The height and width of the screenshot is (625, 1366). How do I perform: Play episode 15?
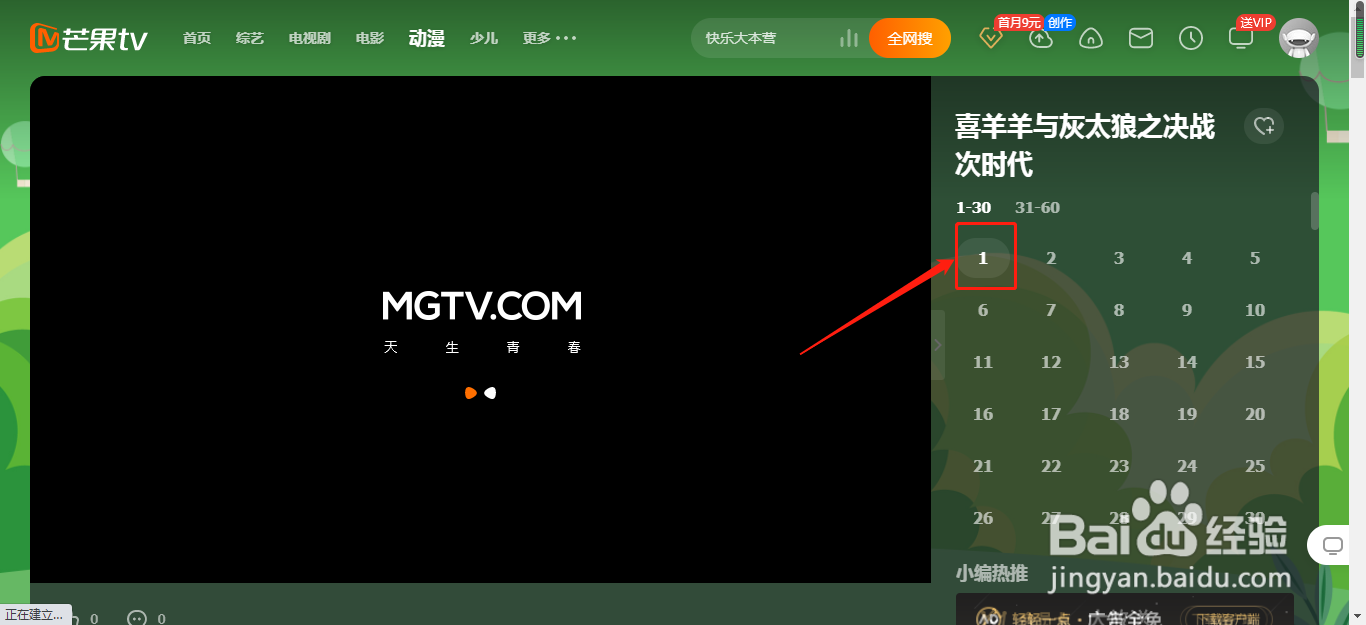[x=1255, y=362]
